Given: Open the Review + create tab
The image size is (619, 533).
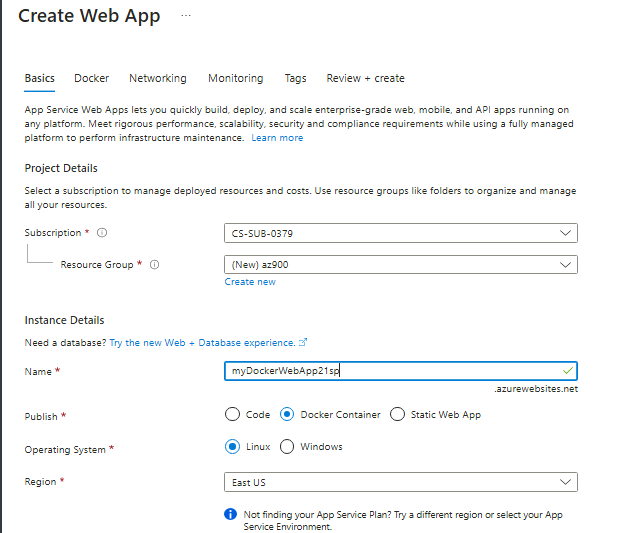Looking at the screenshot, I should coord(365,78).
